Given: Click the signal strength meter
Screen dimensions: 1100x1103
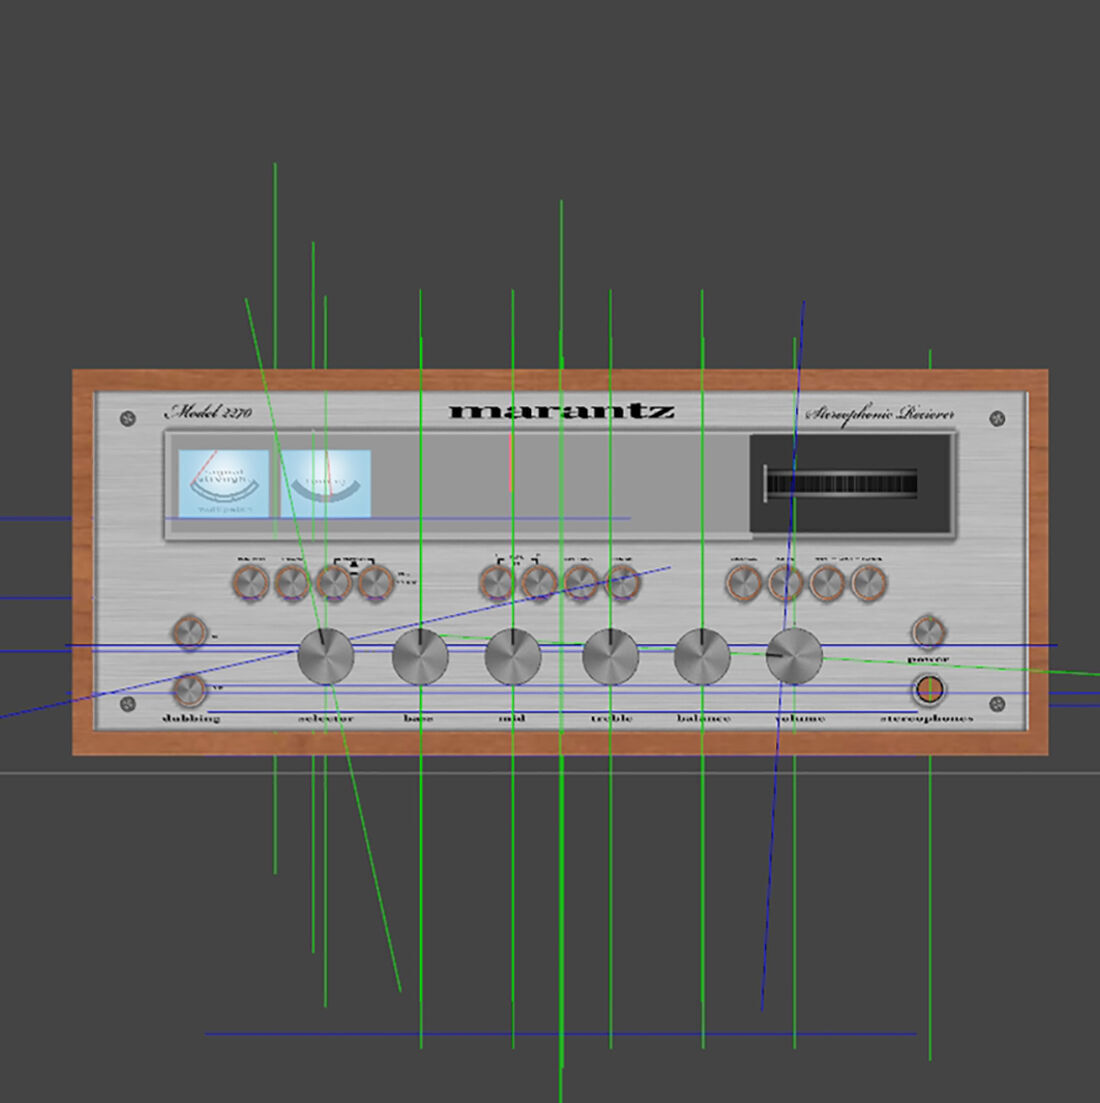Looking at the screenshot, I should coord(224,484).
